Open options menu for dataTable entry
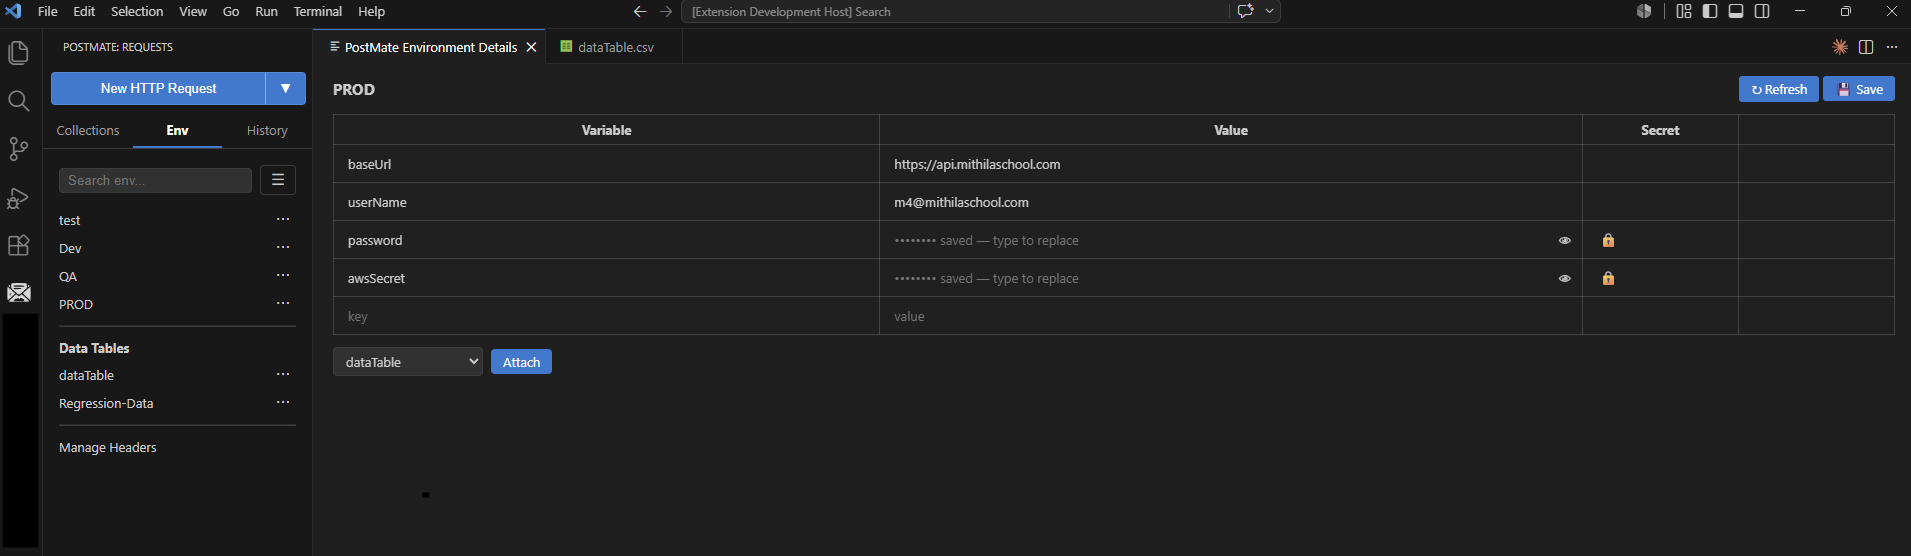Image resolution: width=1911 pixels, height=556 pixels. pyautogui.click(x=283, y=374)
